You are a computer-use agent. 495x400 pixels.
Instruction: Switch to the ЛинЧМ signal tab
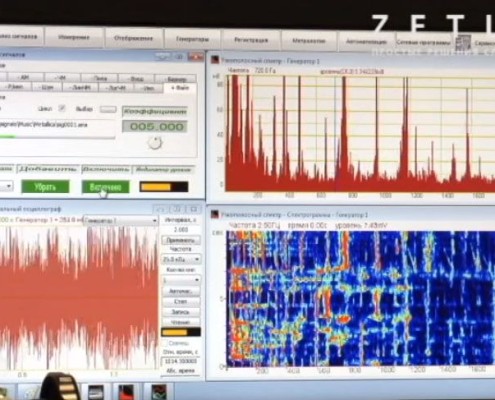point(80,88)
